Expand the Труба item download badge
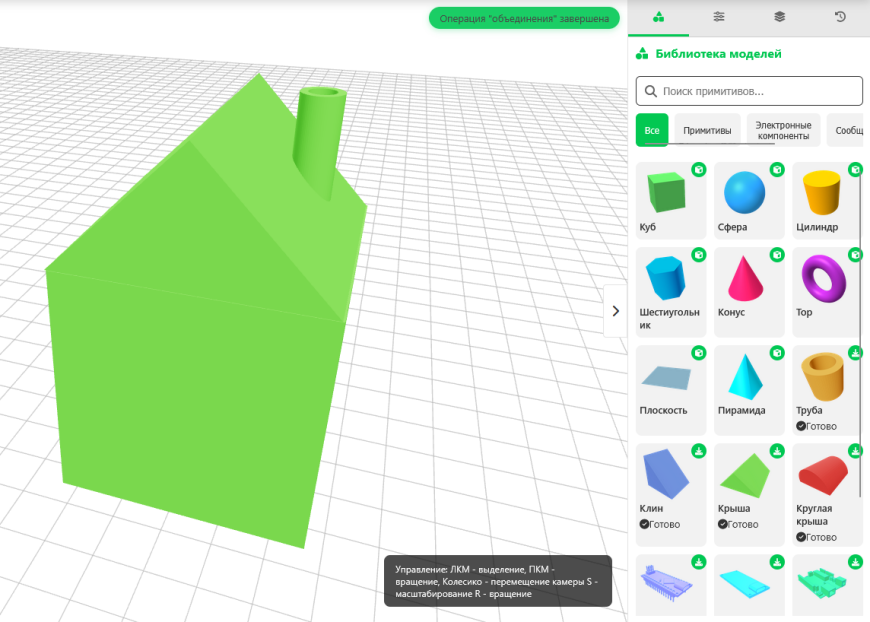Image resolution: width=870 pixels, height=622 pixels. (855, 352)
